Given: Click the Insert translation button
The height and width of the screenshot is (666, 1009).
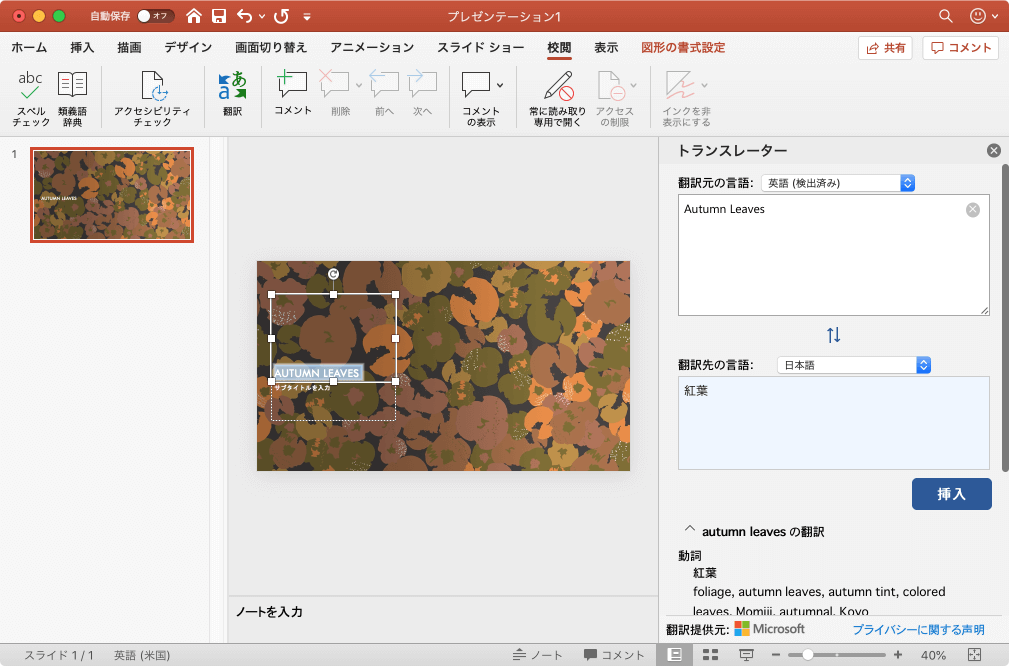Looking at the screenshot, I should (951, 494).
